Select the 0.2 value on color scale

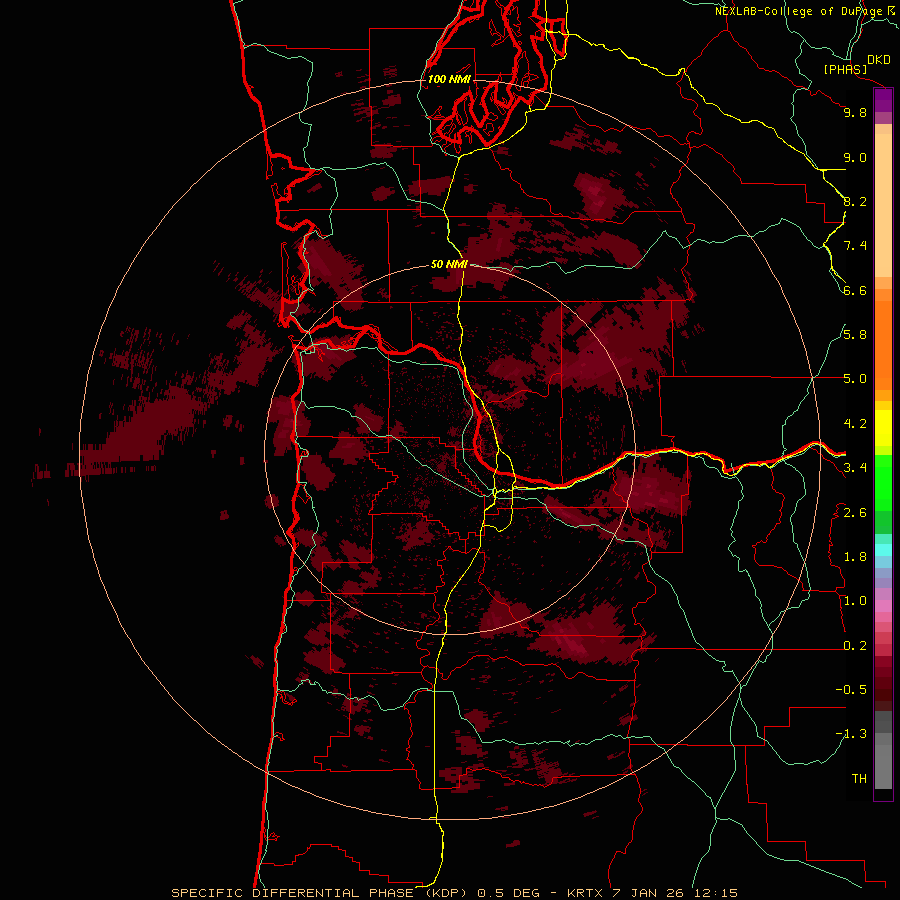855,645
